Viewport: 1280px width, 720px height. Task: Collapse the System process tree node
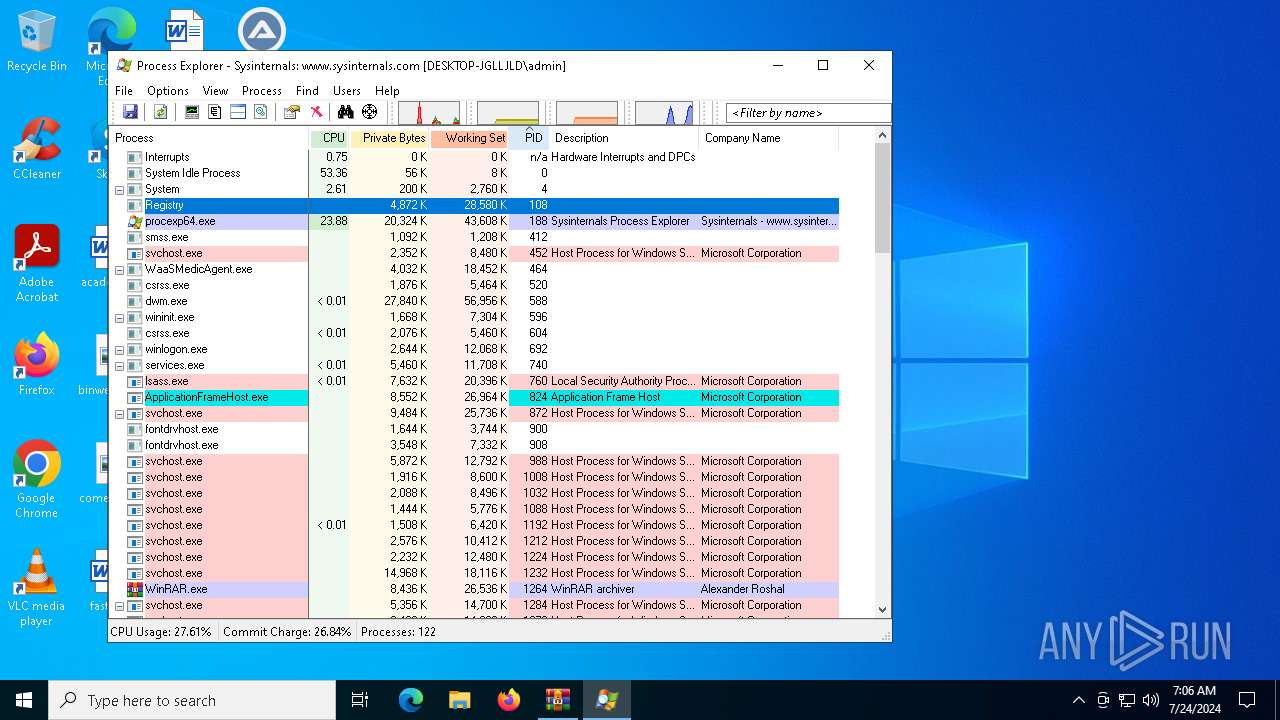[119, 189]
